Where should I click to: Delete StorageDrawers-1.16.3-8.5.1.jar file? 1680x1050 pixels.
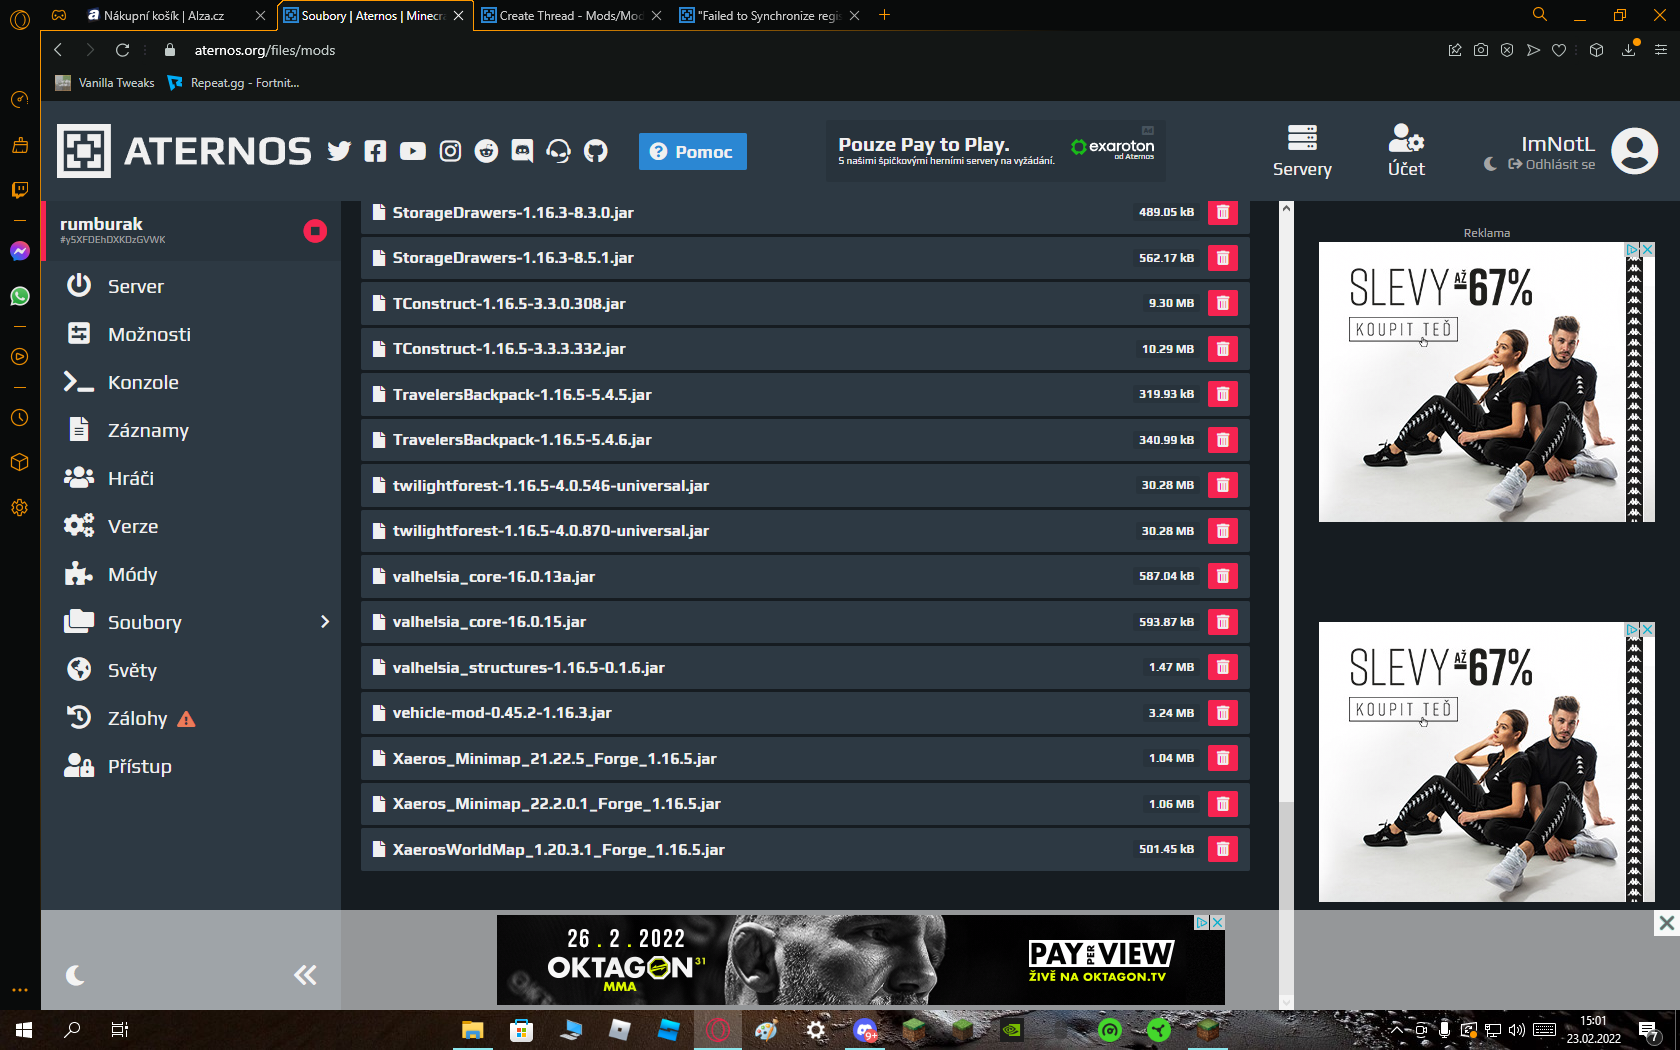[x=1222, y=258]
